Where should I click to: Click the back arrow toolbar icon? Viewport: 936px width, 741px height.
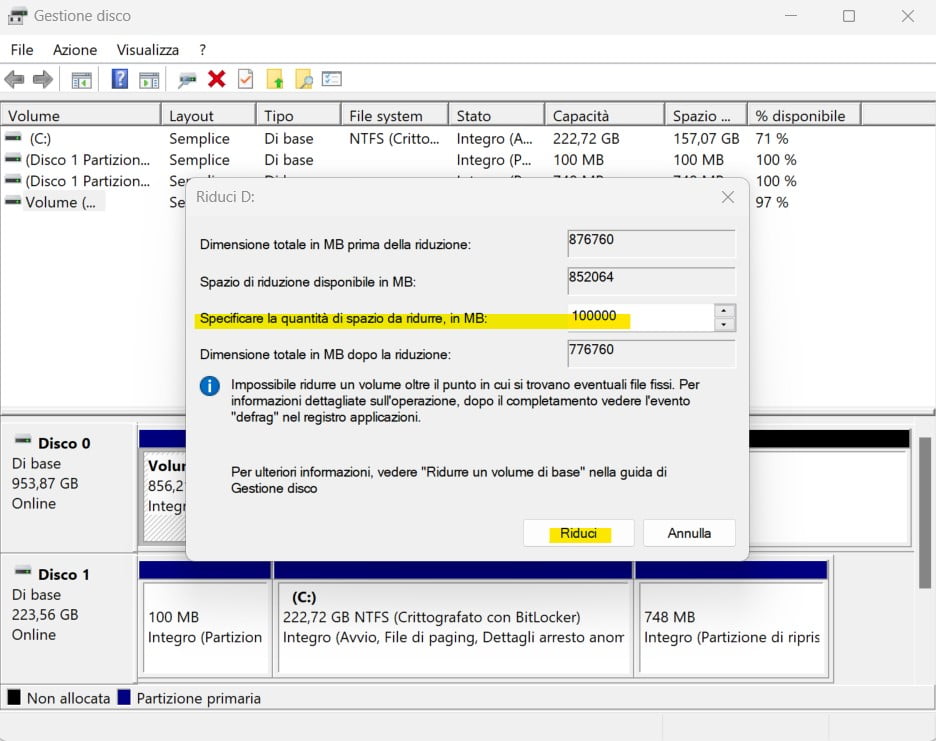point(14,79)
